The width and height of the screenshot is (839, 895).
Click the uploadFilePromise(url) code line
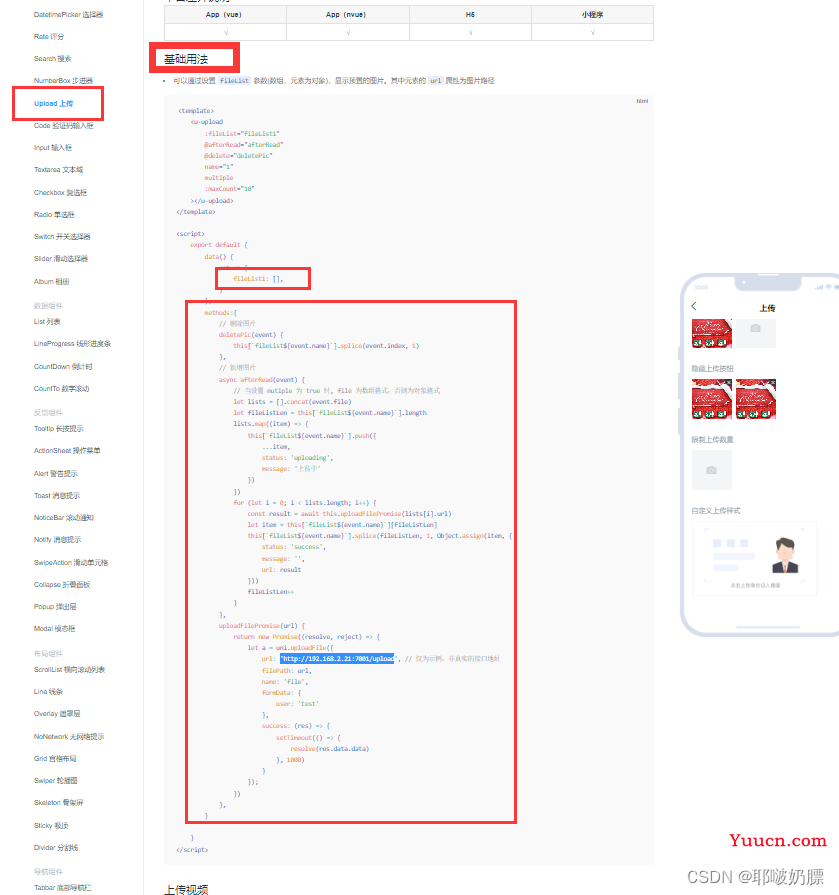[262, 626]
